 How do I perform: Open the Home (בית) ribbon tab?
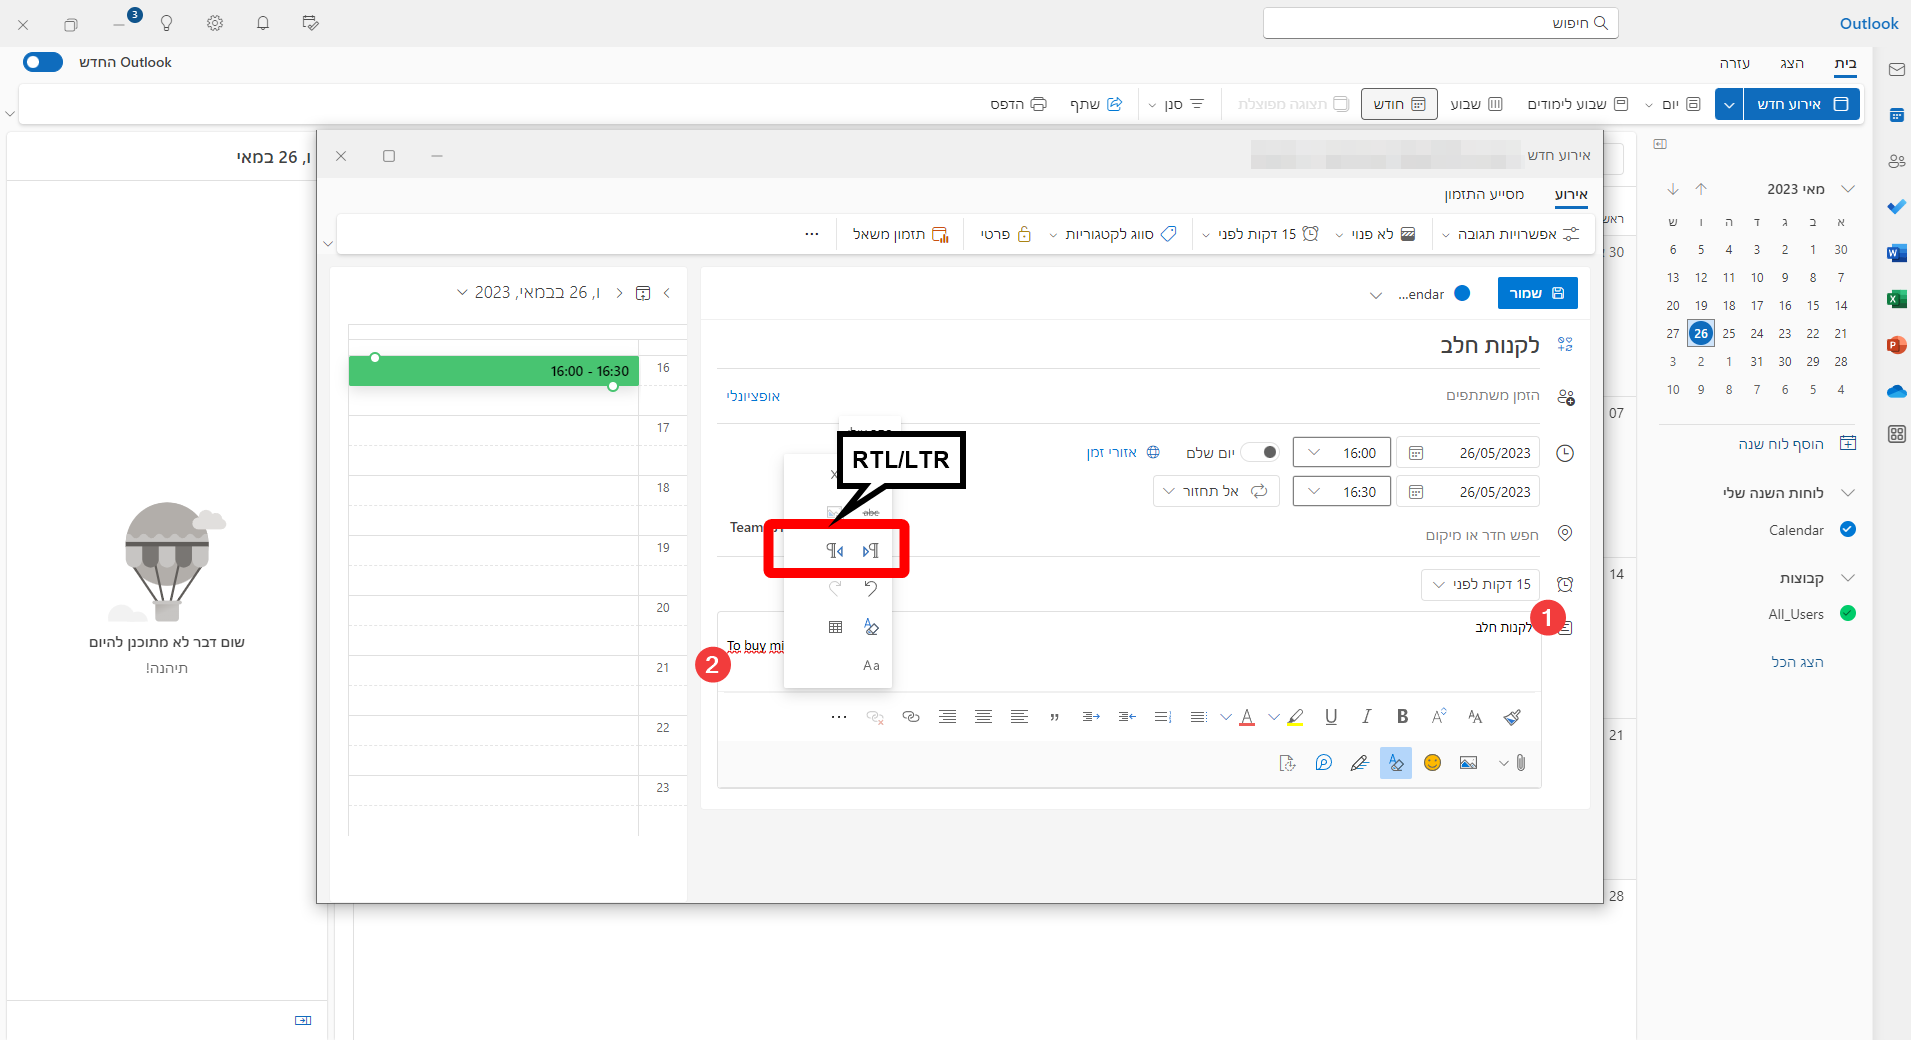pos(1845,63)
